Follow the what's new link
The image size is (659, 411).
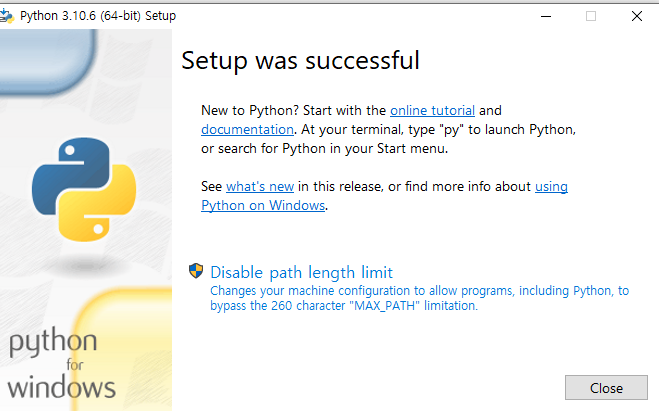pos(260,187)
